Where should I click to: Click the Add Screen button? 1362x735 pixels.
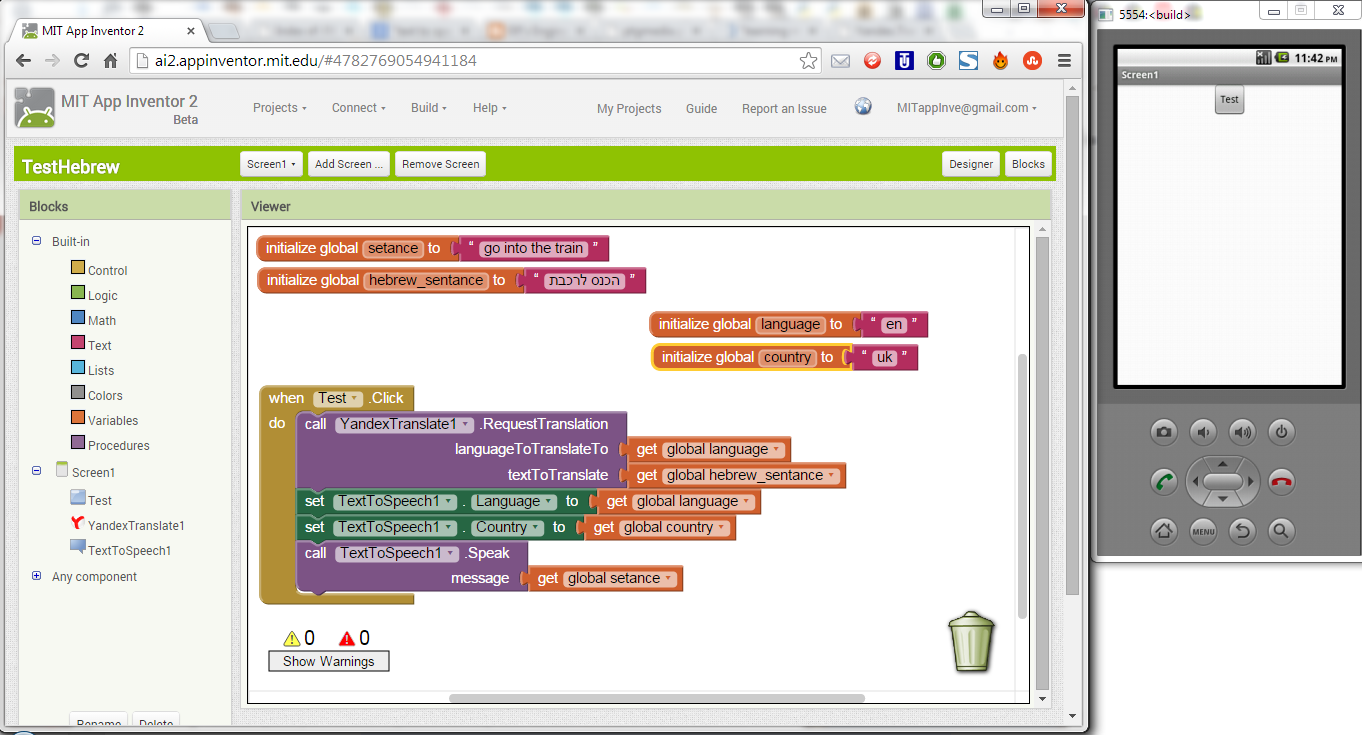(348, 164)
